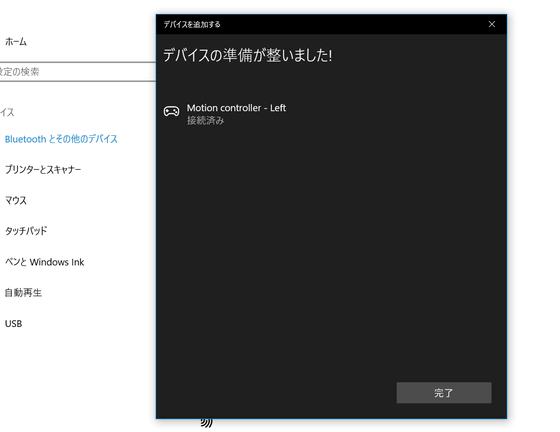Click the デバイス section header in sidebar
560x432 pixels.
[7, 112]
